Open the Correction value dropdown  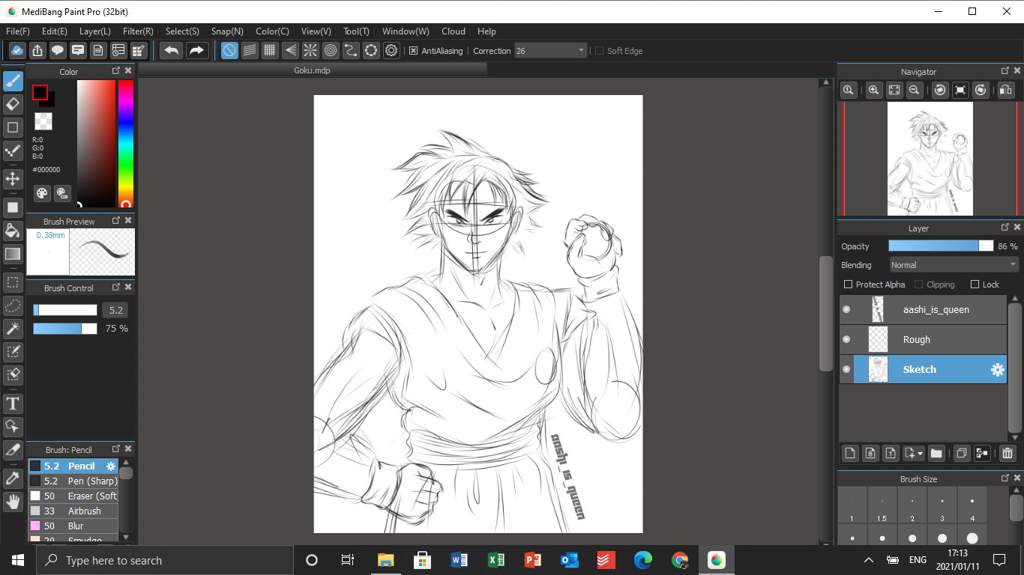point(581,50)
